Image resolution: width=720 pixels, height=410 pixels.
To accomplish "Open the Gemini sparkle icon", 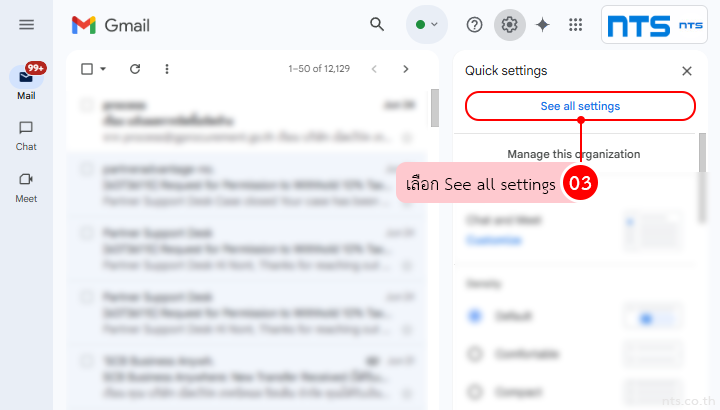I will [542, 25].
